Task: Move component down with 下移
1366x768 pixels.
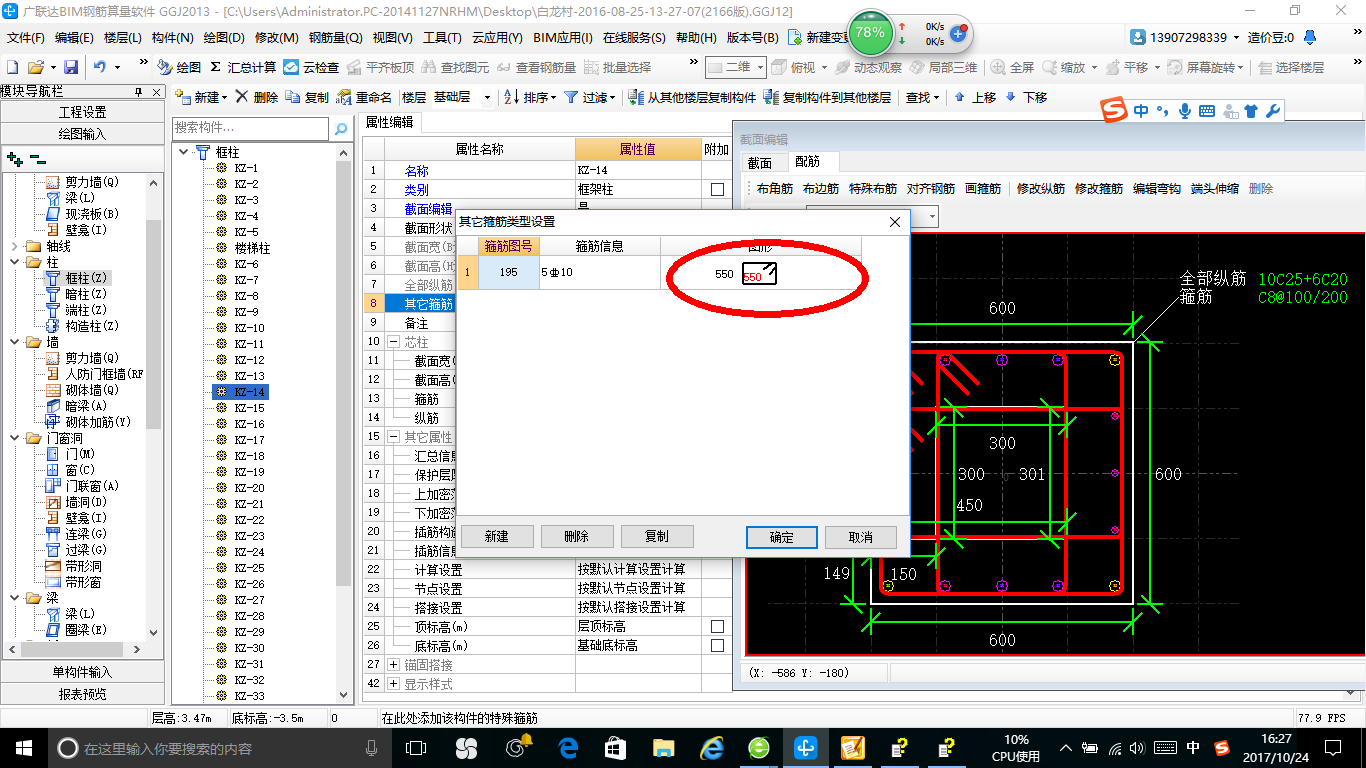Action: coord(1026,97)
